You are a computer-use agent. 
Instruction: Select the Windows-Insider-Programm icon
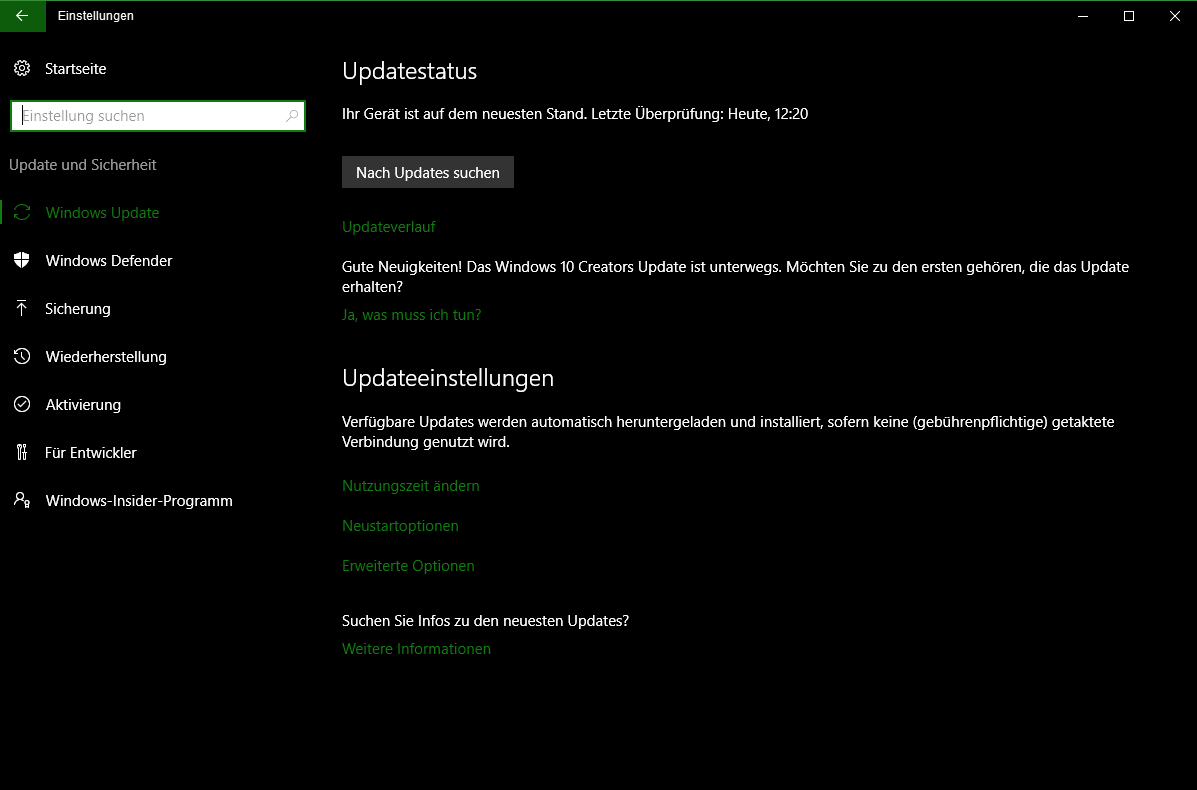click(x=22, y=500)
